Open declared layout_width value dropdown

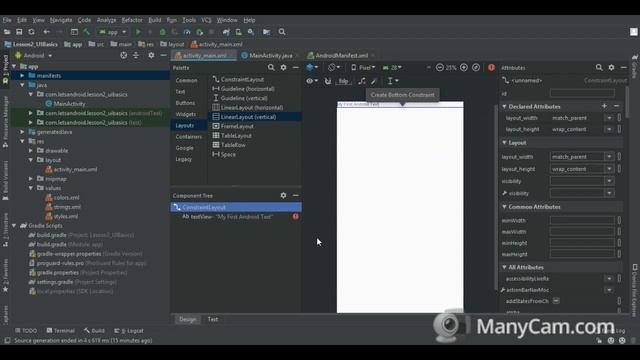pos(609,118)
